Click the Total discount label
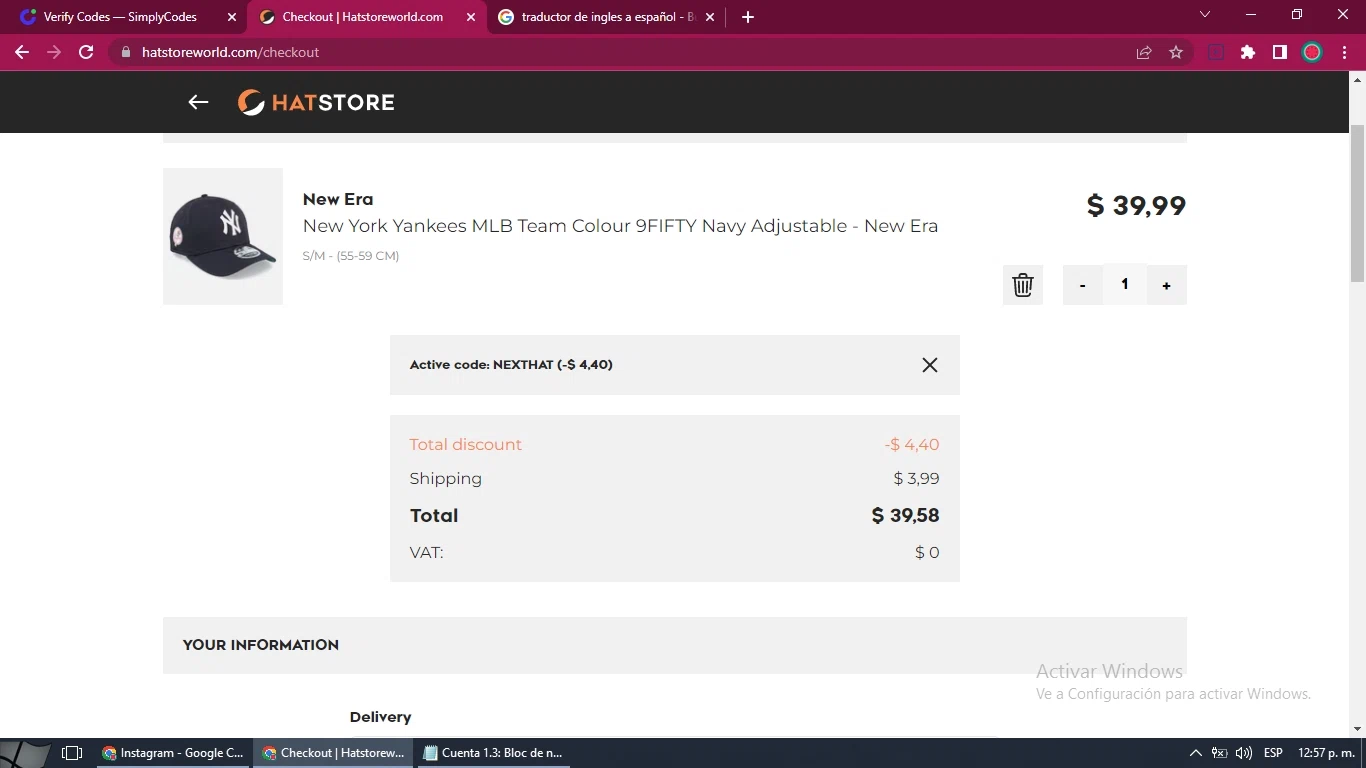The image size is (1366, 768). tap(466, 444)
